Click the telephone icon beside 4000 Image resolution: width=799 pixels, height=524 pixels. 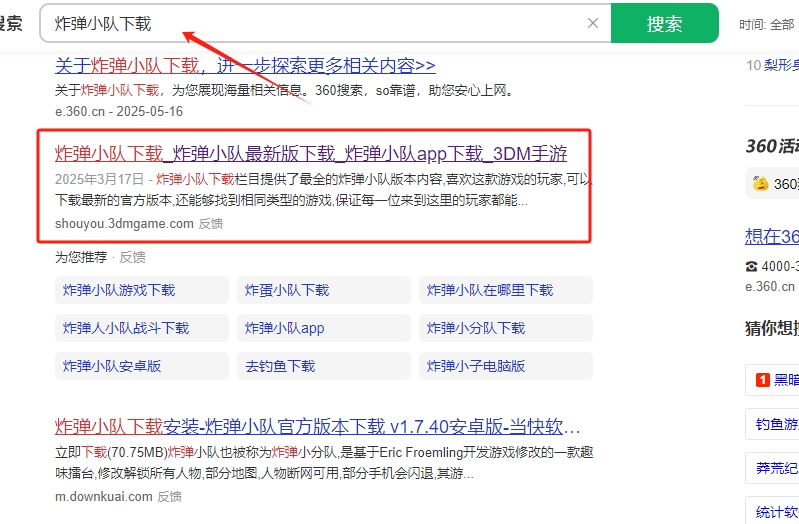pyautogui.click(x=751, y=266)
